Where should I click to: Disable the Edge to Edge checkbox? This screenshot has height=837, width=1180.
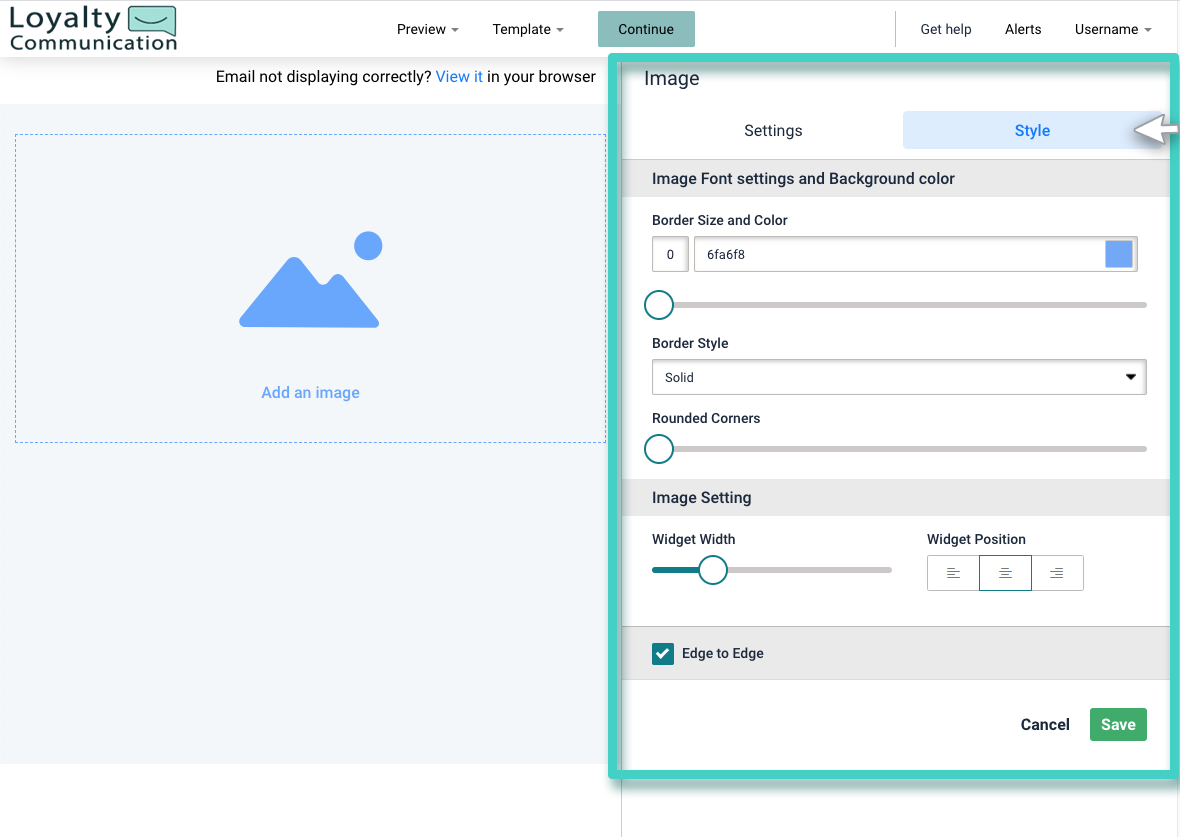(x=662, y=653)
